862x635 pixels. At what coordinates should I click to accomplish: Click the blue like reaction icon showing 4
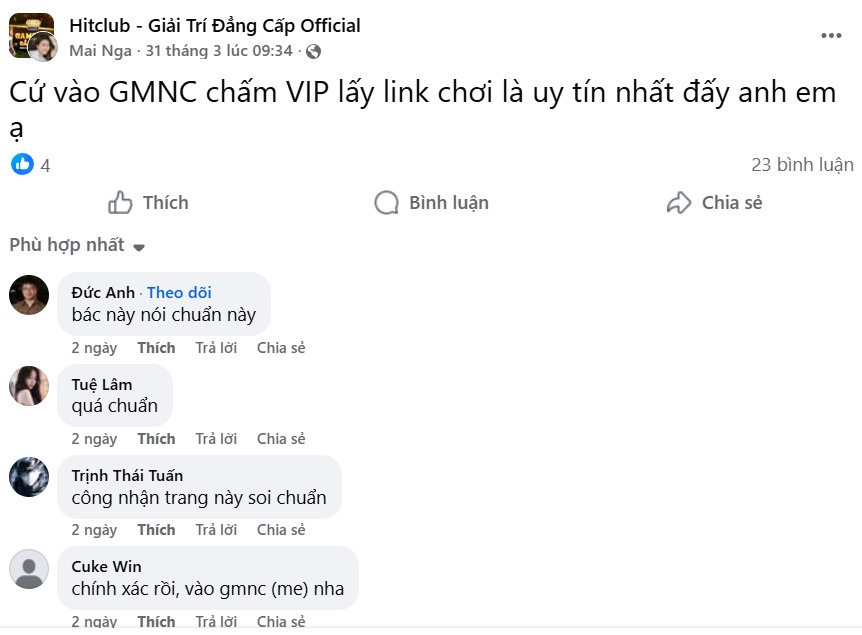(x=22, y=165)
